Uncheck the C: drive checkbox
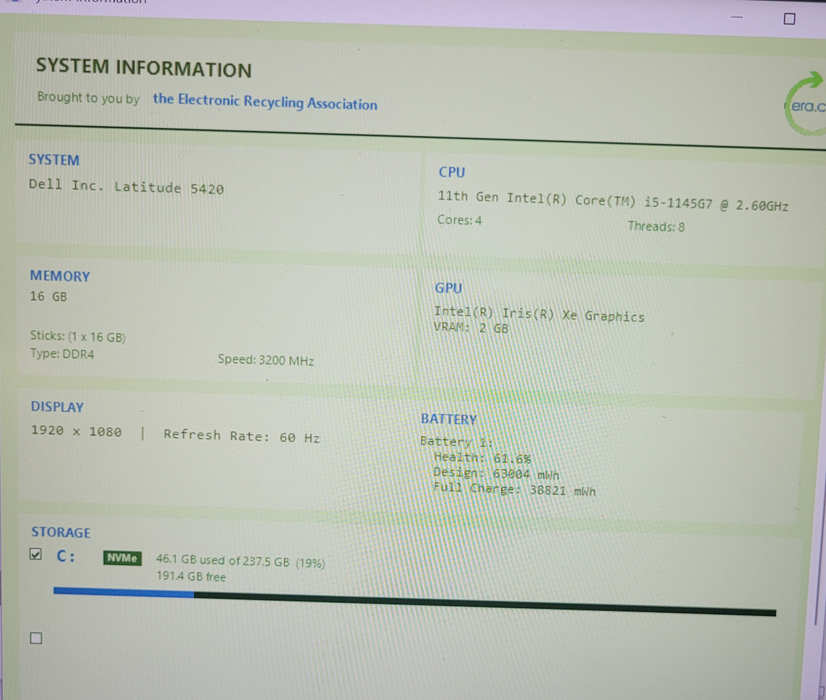Viewport: 826px width, 700px height. click(x=36, y=554)
